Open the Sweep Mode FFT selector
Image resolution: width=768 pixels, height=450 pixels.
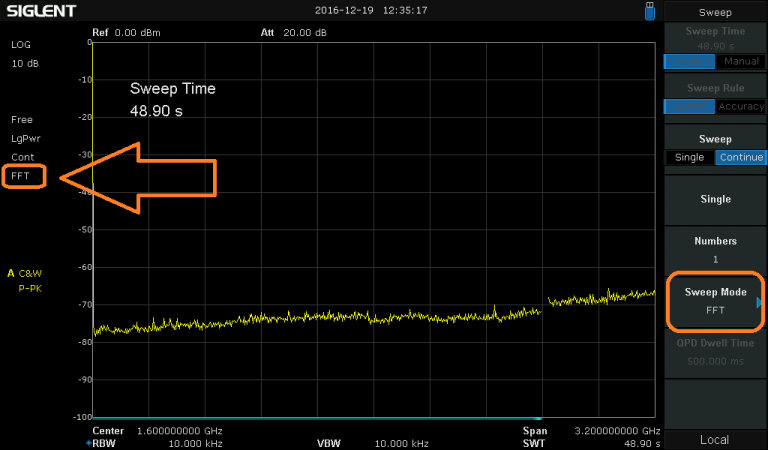pos(714,301)
